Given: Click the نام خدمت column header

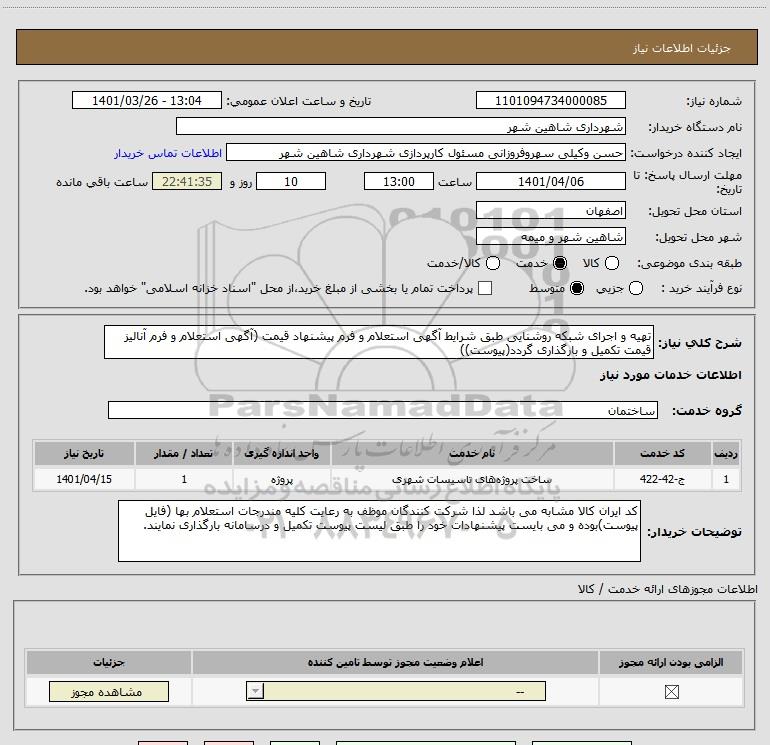Looking at the screenshot, I should pos(472,453).
